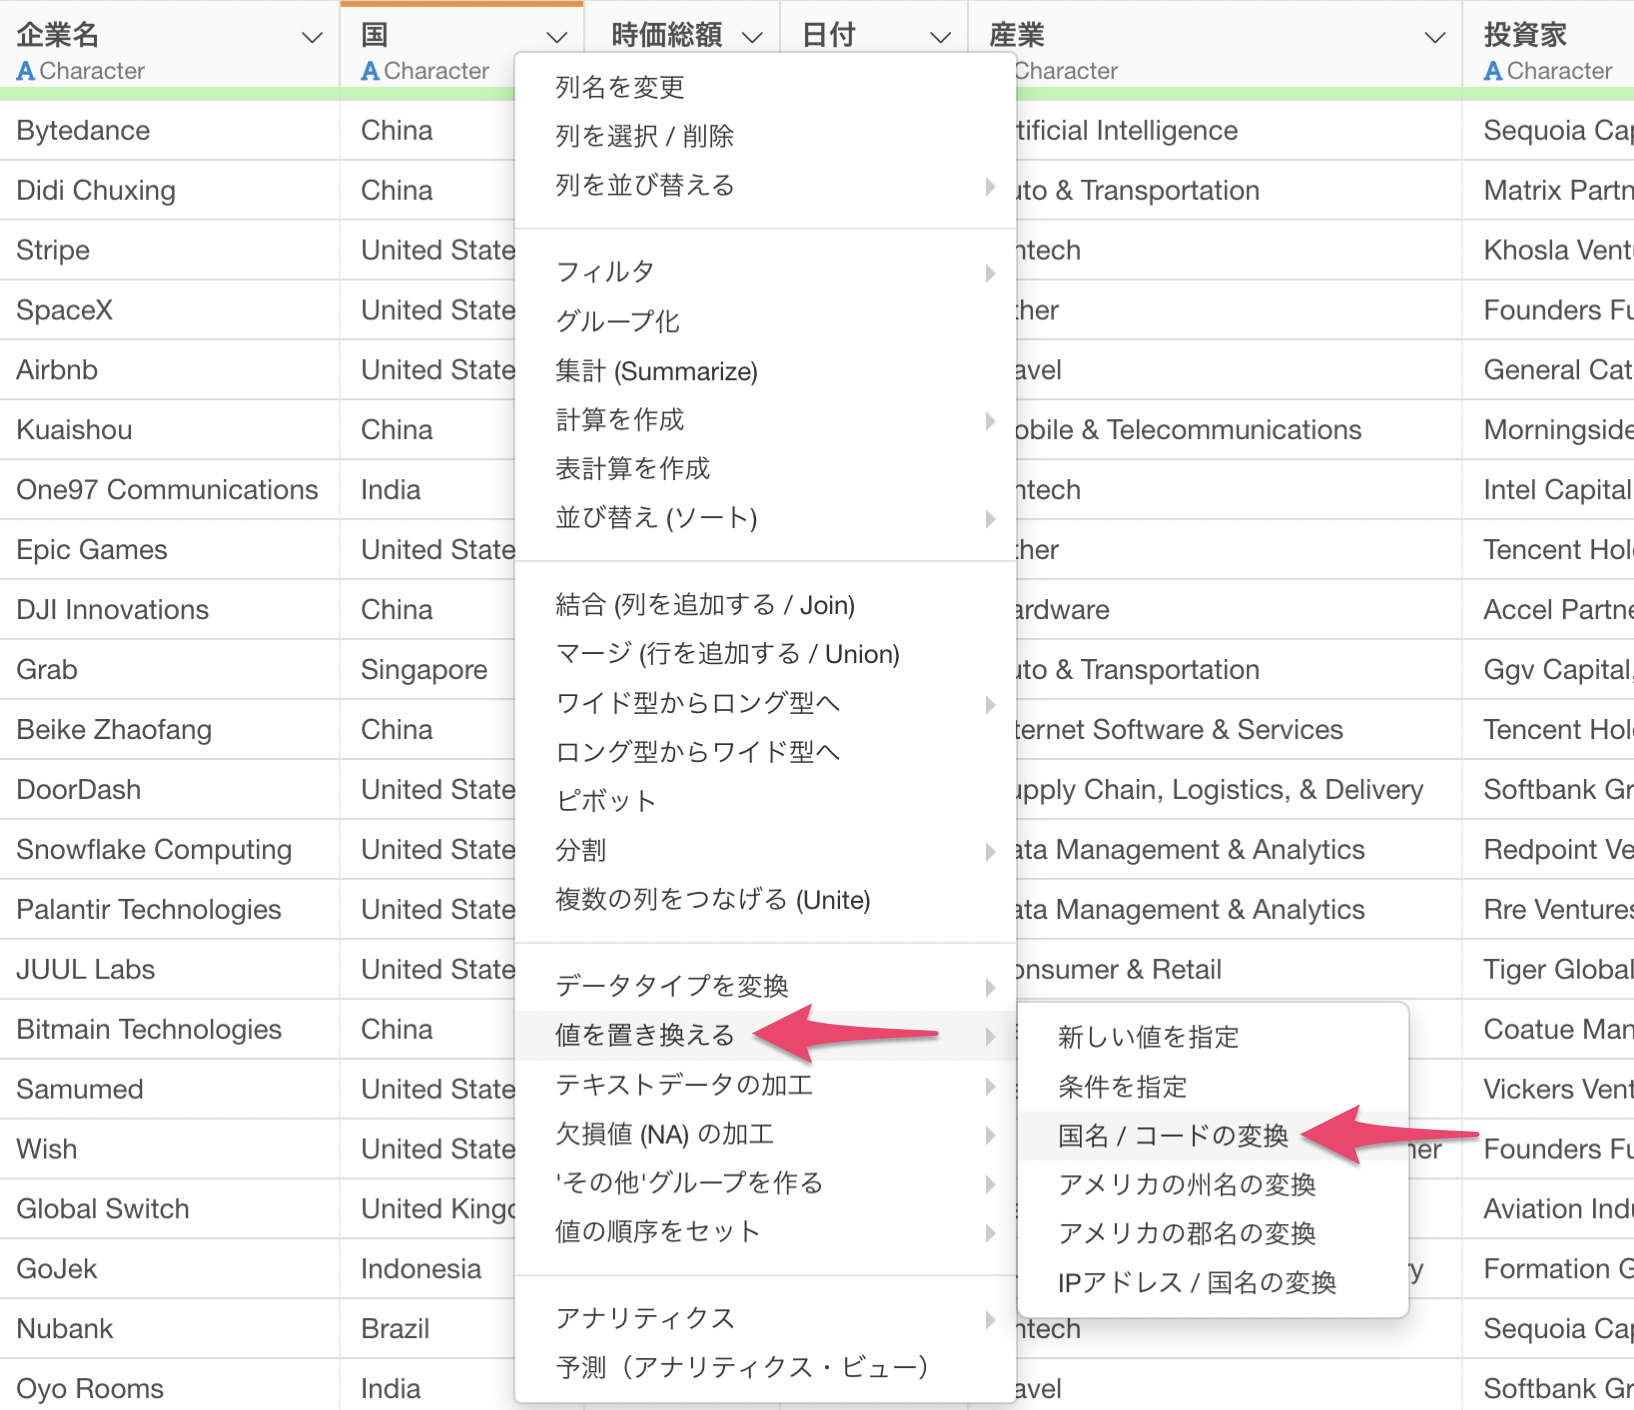The height and width of the screenshot is (1410, 1634).
Task: Select 表計算を作成 menu item
Action: click(765, 468)
